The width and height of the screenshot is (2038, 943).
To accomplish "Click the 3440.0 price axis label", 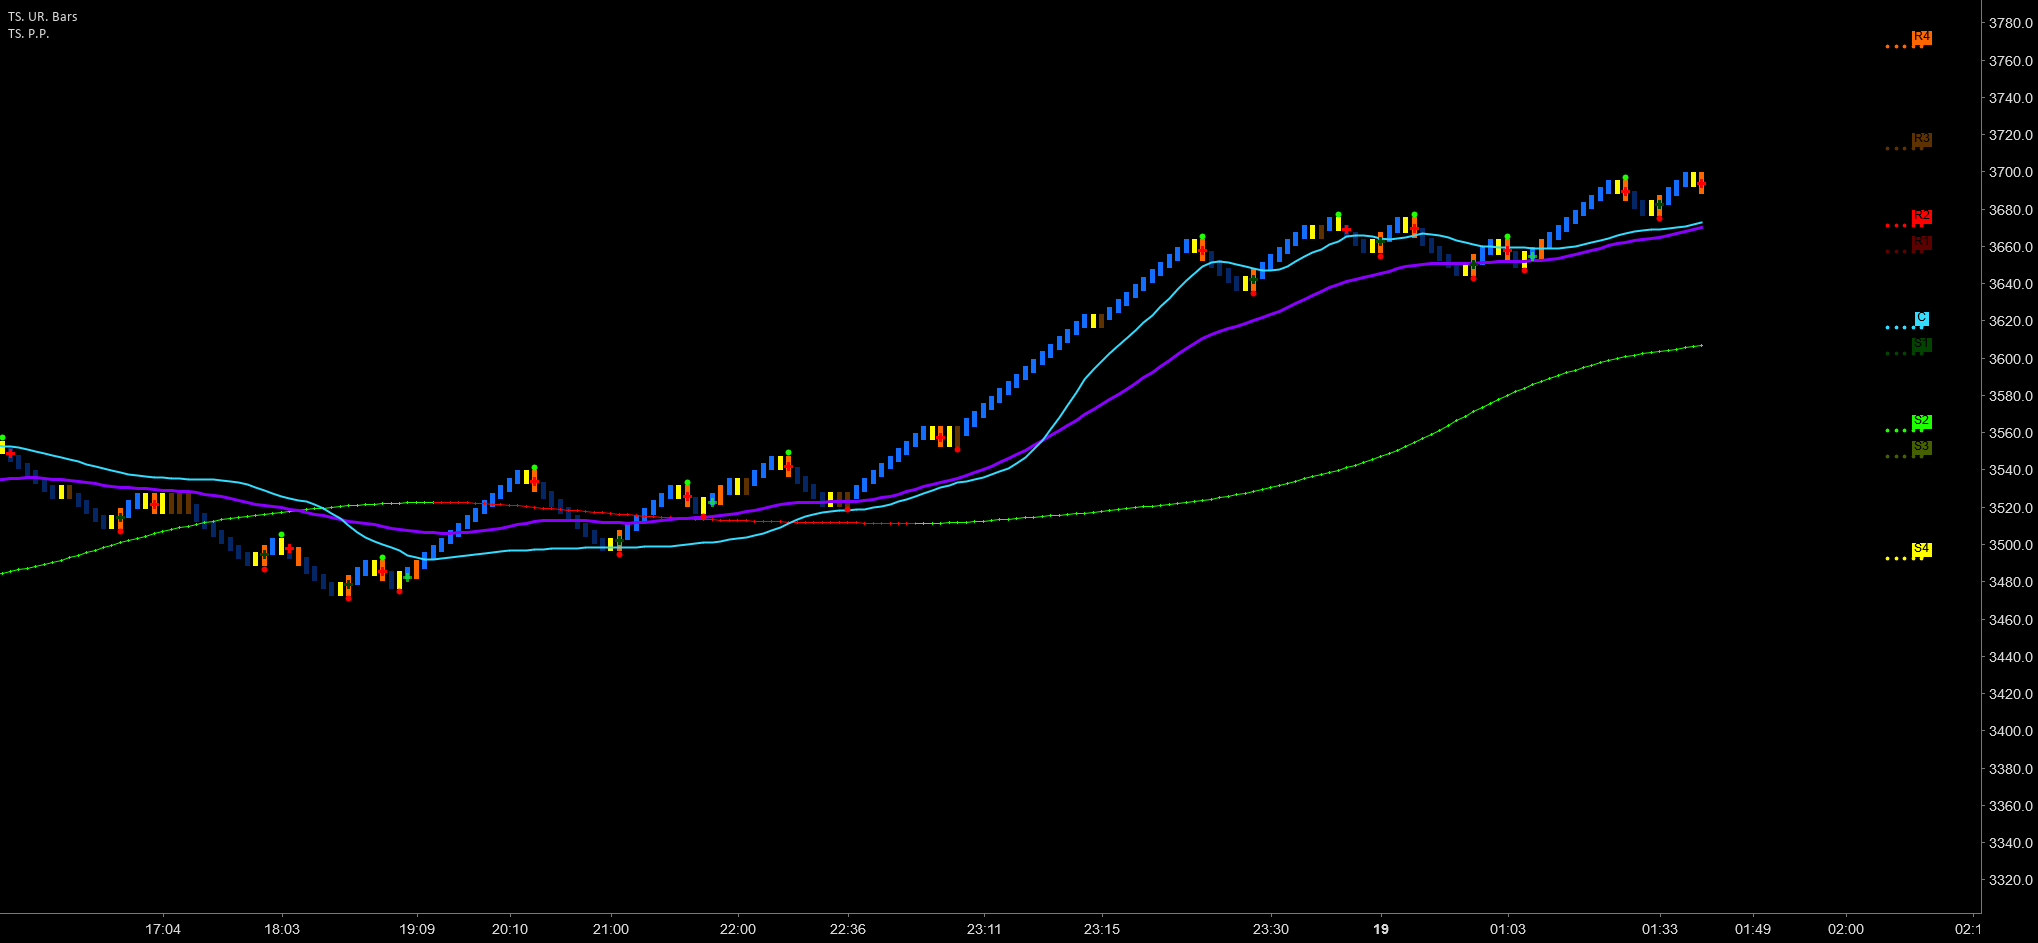I will [x=2010, y=657].
